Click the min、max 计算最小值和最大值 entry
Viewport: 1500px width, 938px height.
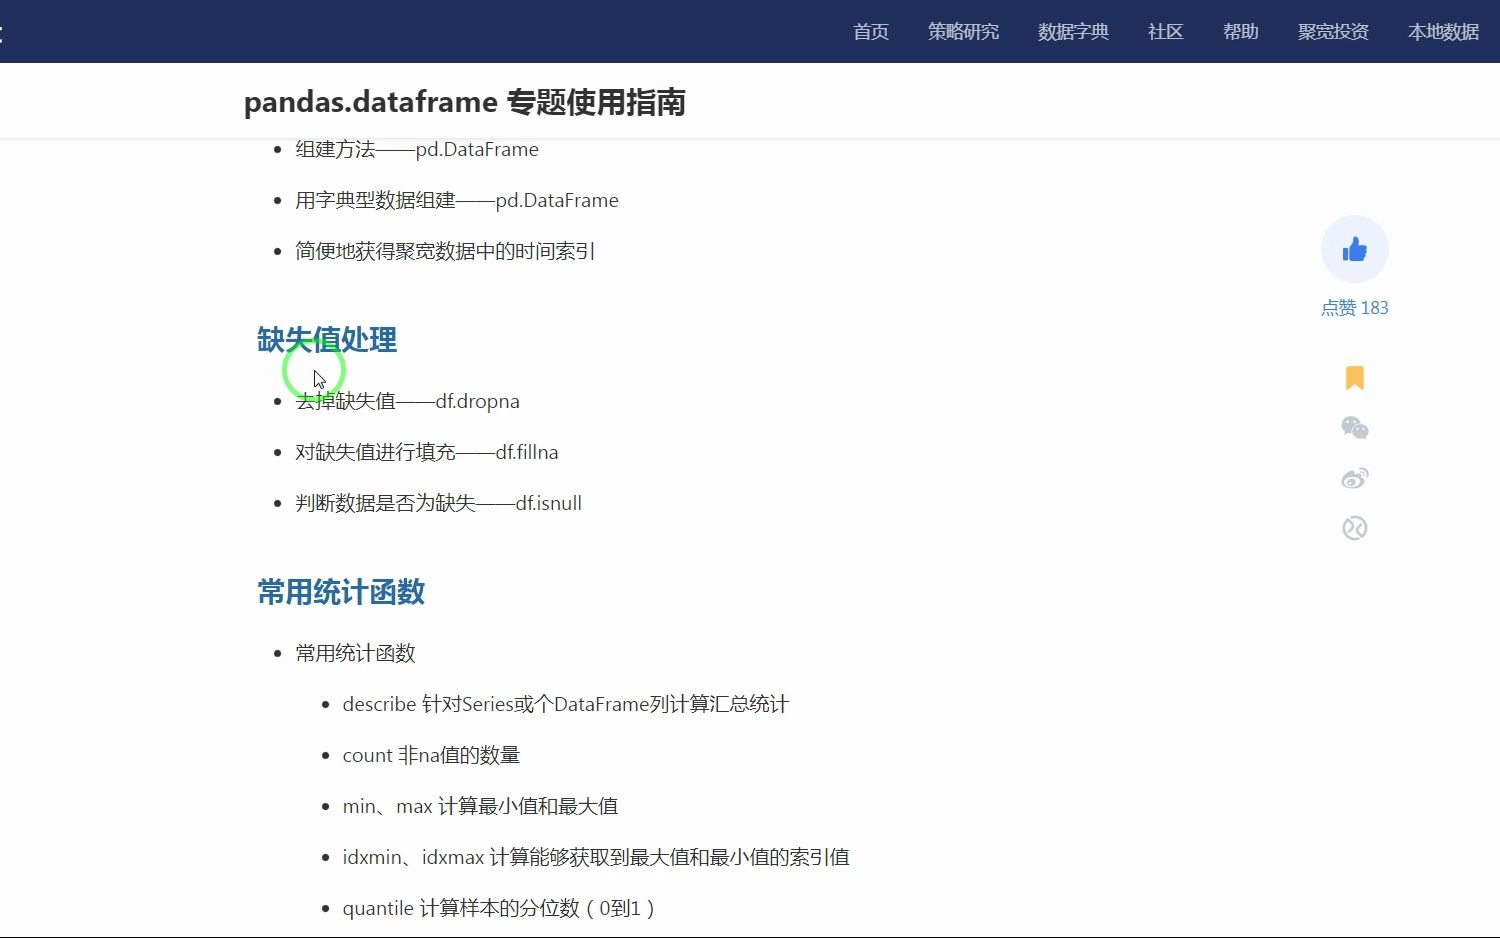click(x=480, y=806)
